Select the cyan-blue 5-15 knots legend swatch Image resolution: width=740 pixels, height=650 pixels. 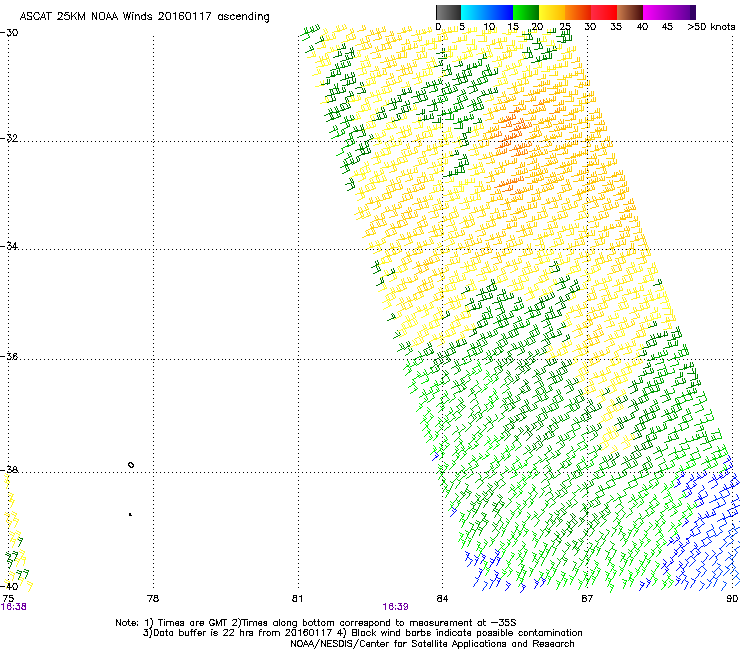coord(487,12)
